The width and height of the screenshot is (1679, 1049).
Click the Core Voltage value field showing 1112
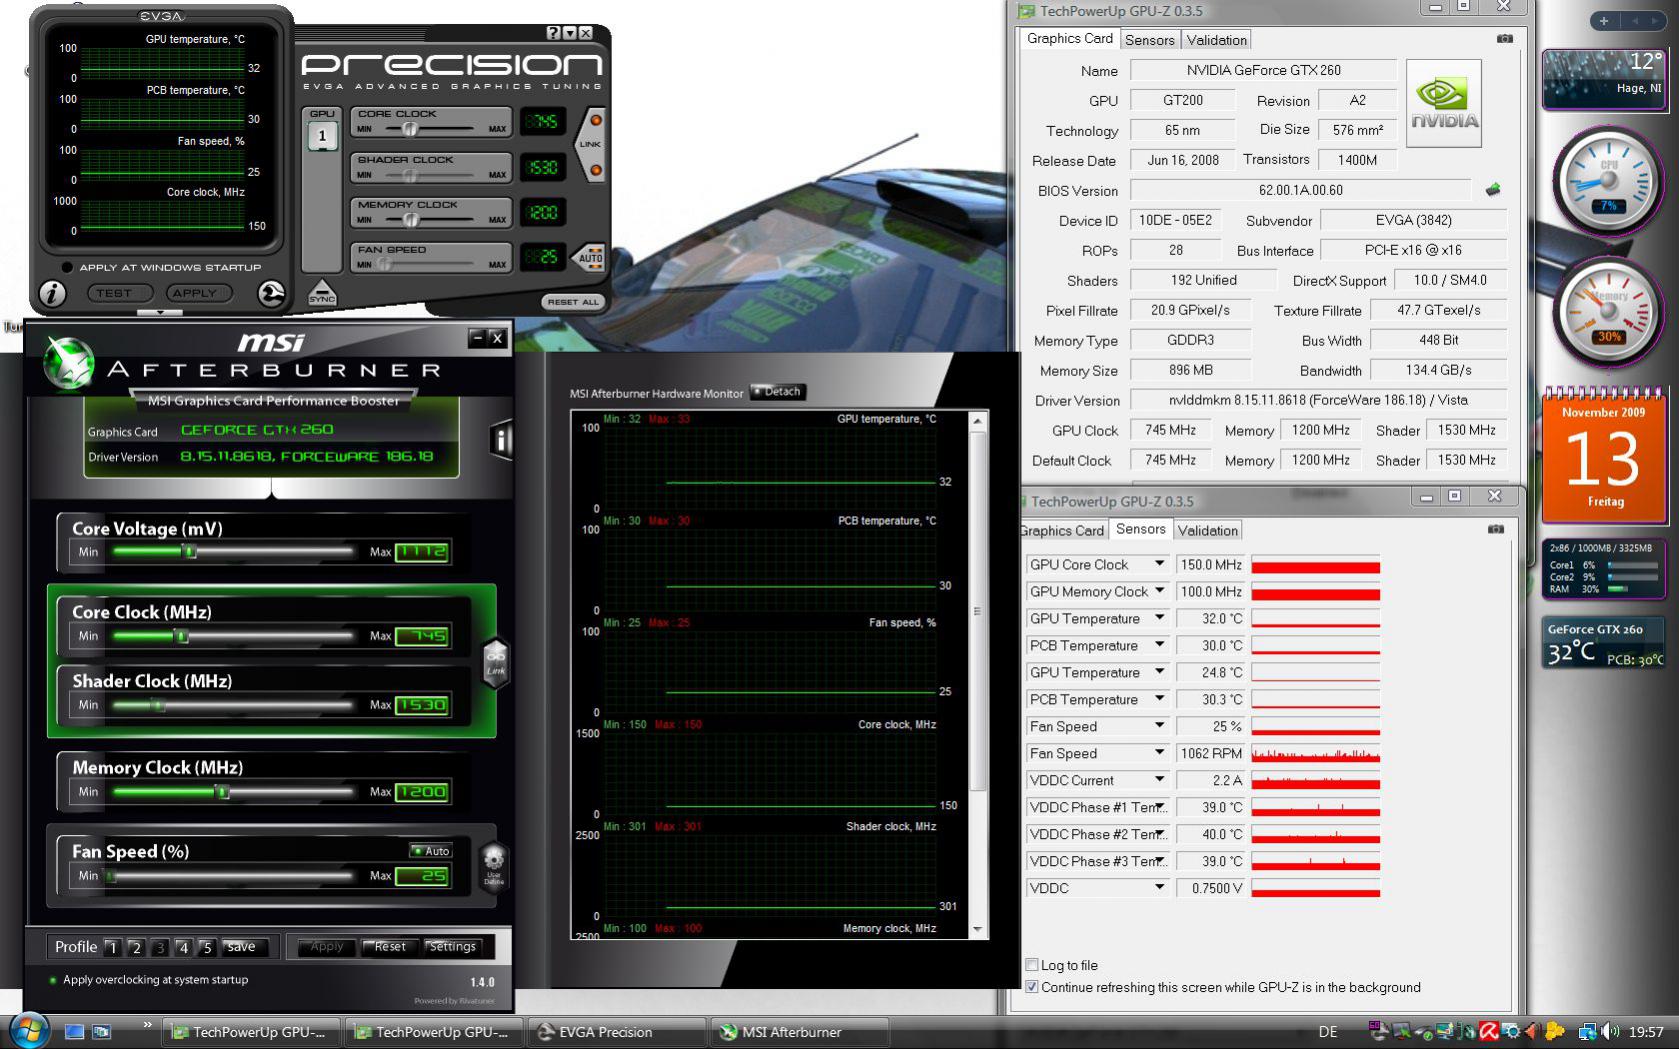[x=421, y=552]
